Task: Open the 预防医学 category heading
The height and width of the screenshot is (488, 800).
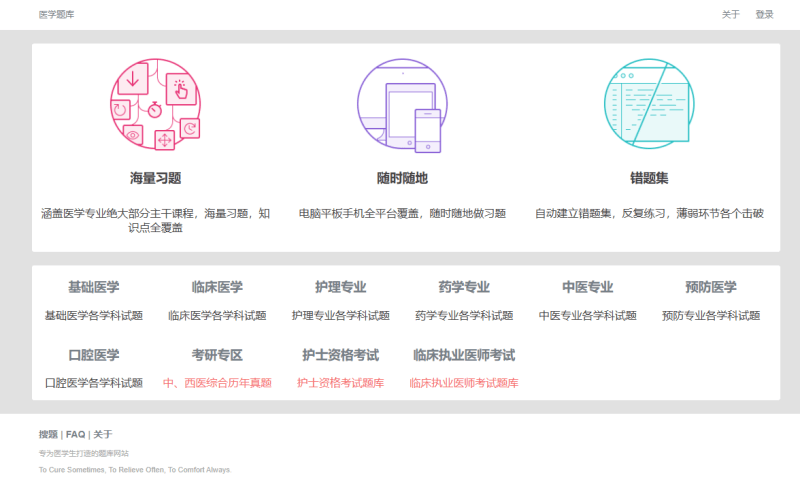Action: click(711, 287)
